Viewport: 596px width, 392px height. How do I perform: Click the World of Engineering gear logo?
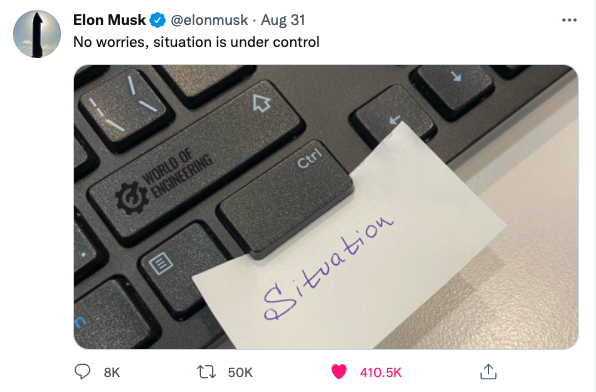tap(132, 198)
